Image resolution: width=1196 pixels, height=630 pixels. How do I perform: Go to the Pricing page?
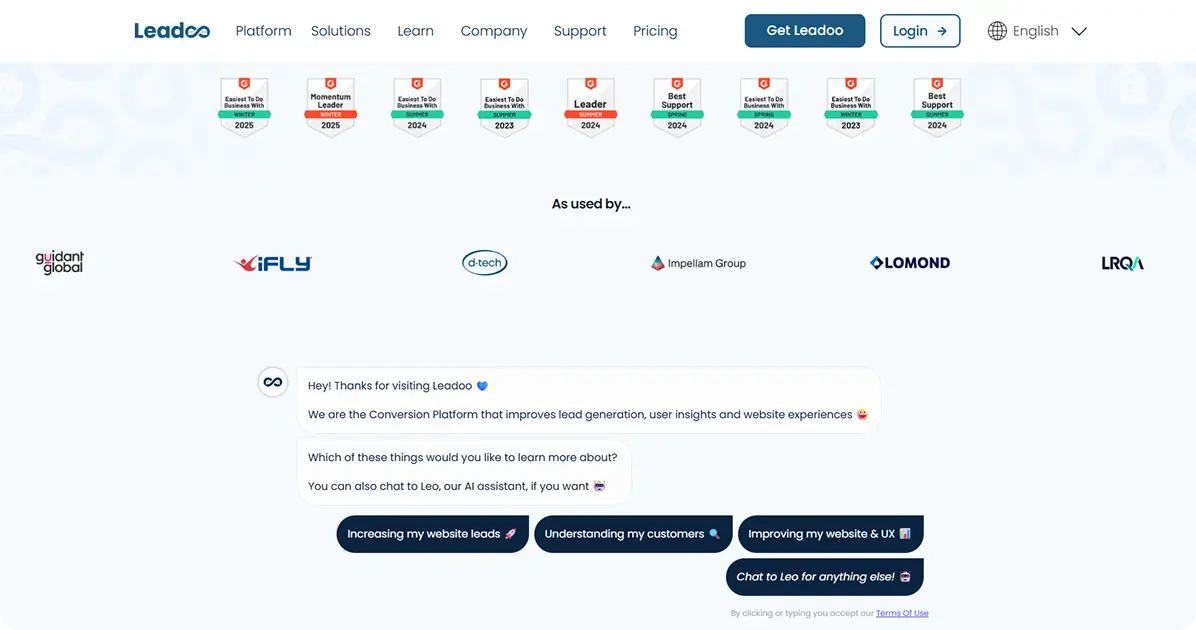pyautogui.click(x=655, y=31)
